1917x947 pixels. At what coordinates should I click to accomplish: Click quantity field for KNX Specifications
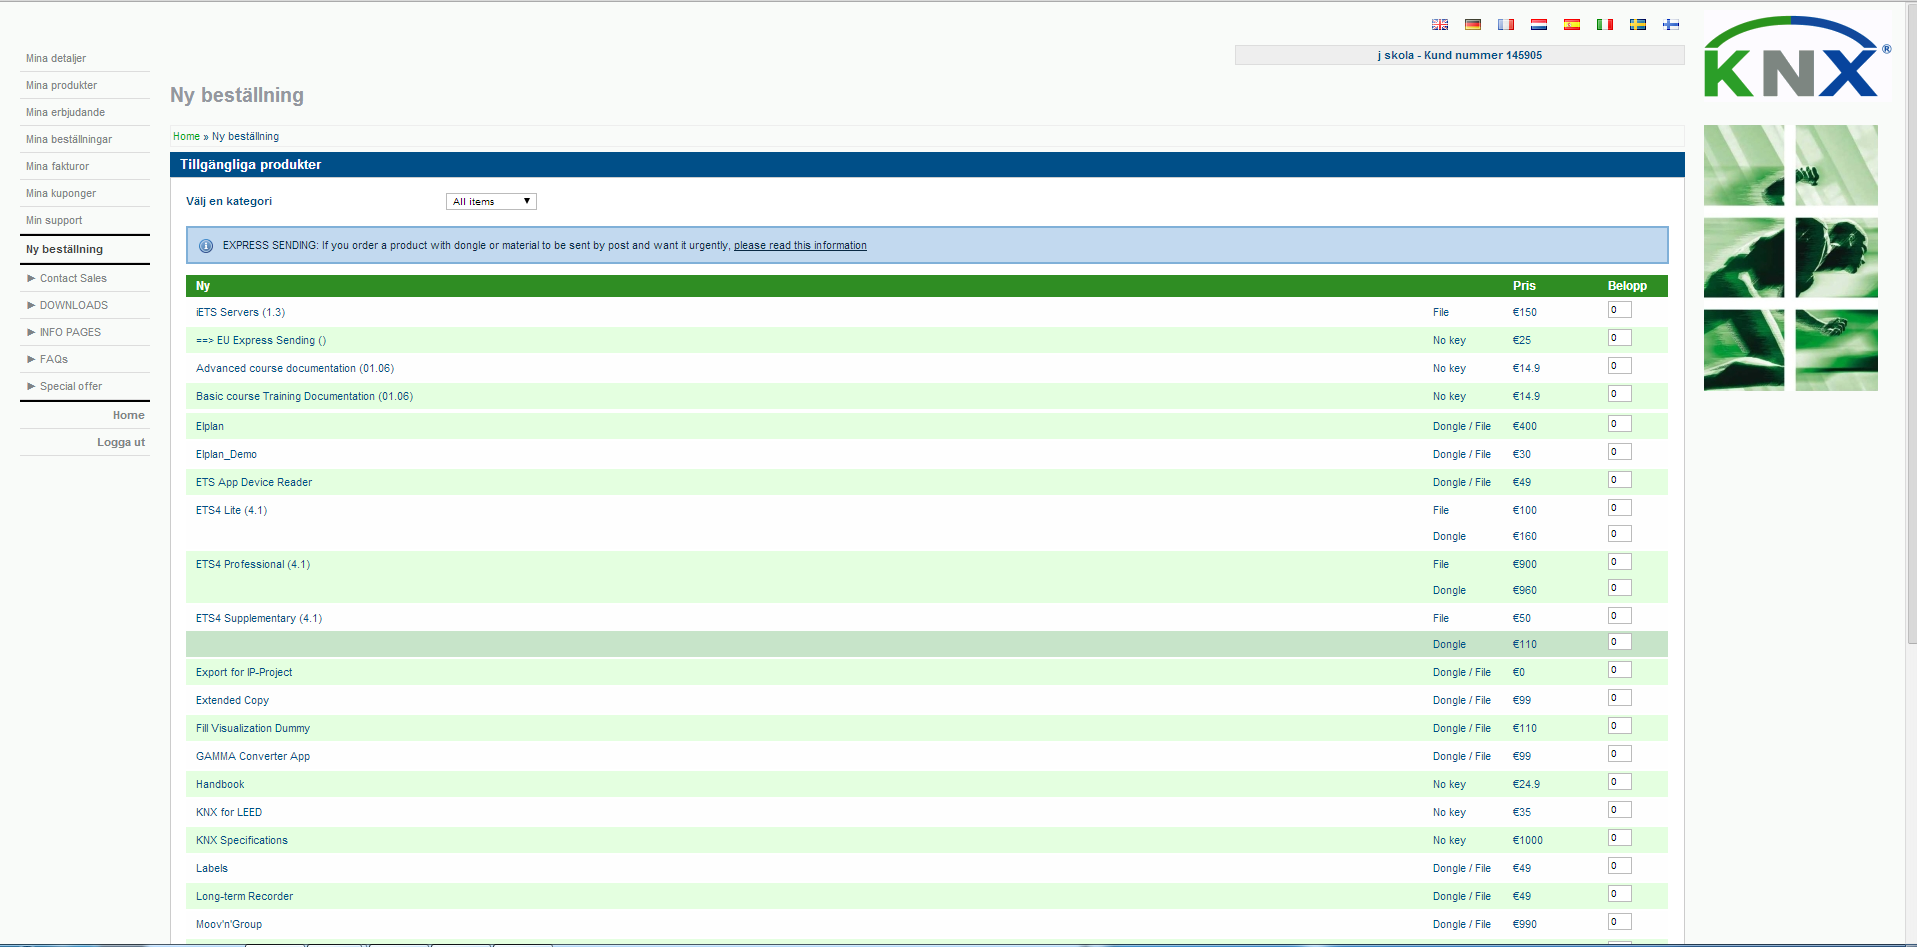[x=1620, y=838]
